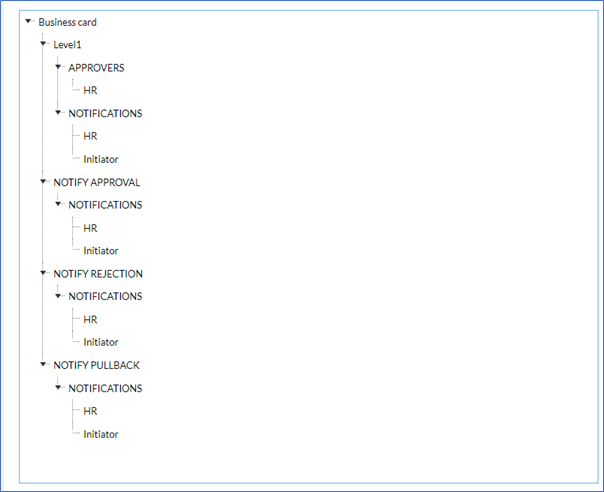This screenshot has width=604, height=492.
Task: Select Initiator under Level1 NOTIFICATIONS
Action: tap(101, 159)
